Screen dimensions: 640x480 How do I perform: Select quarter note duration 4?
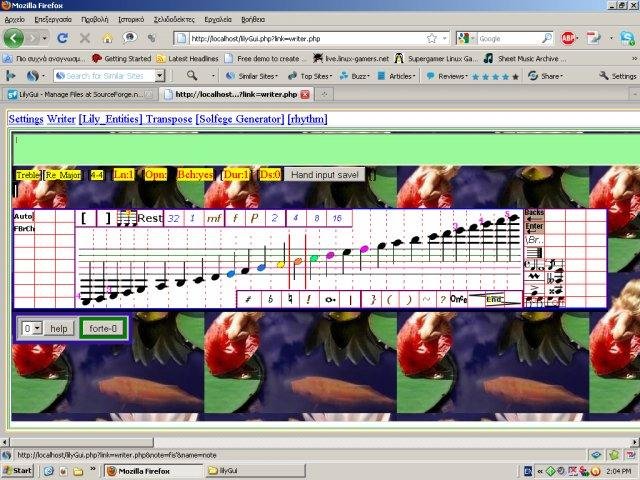point(296,218)
